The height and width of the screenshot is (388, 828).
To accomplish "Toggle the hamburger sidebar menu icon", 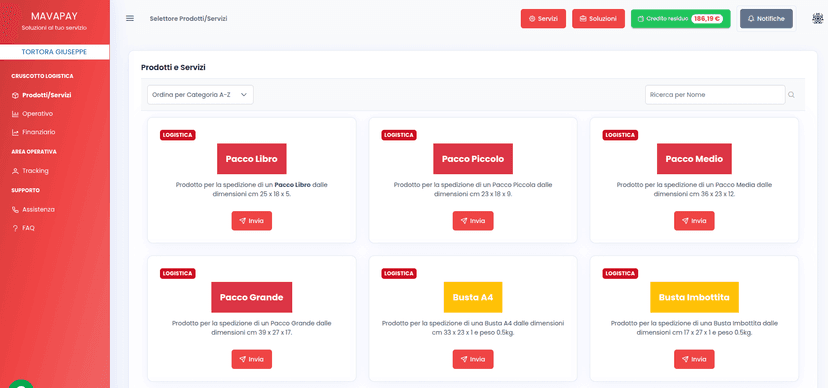I will coord(130,18).
